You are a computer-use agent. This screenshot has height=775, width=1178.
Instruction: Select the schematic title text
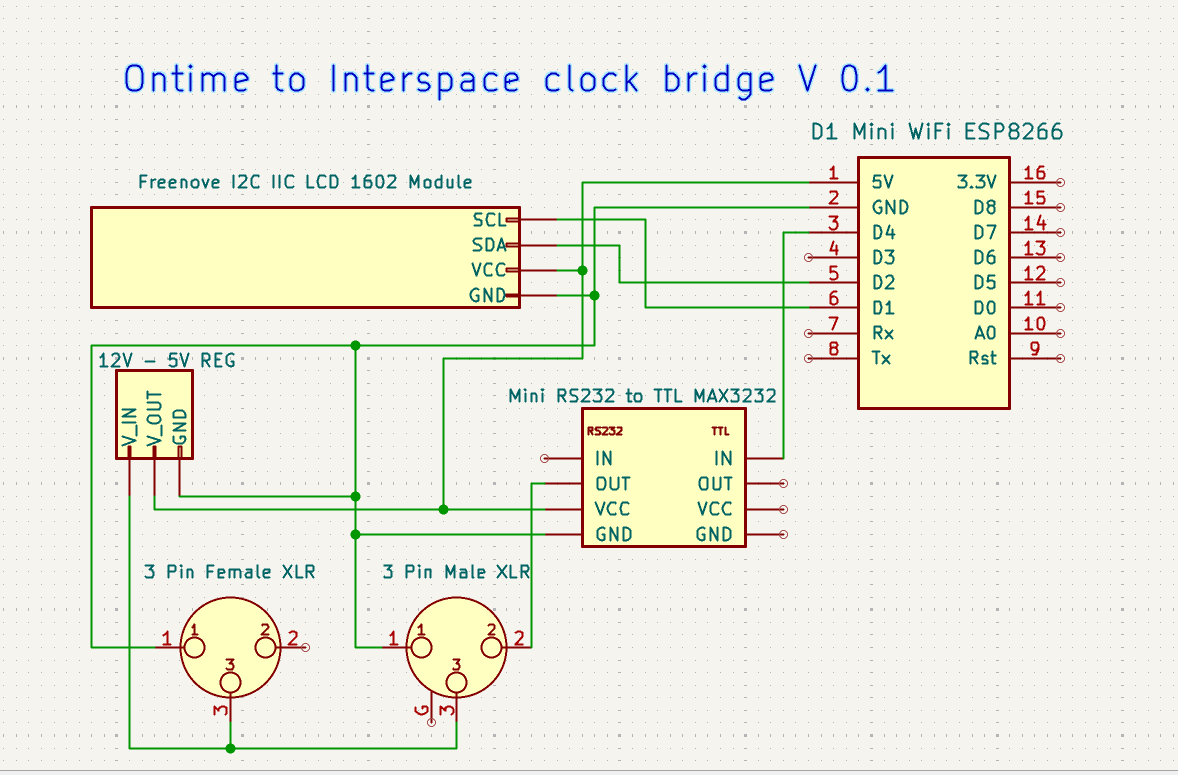pos(508,79)
